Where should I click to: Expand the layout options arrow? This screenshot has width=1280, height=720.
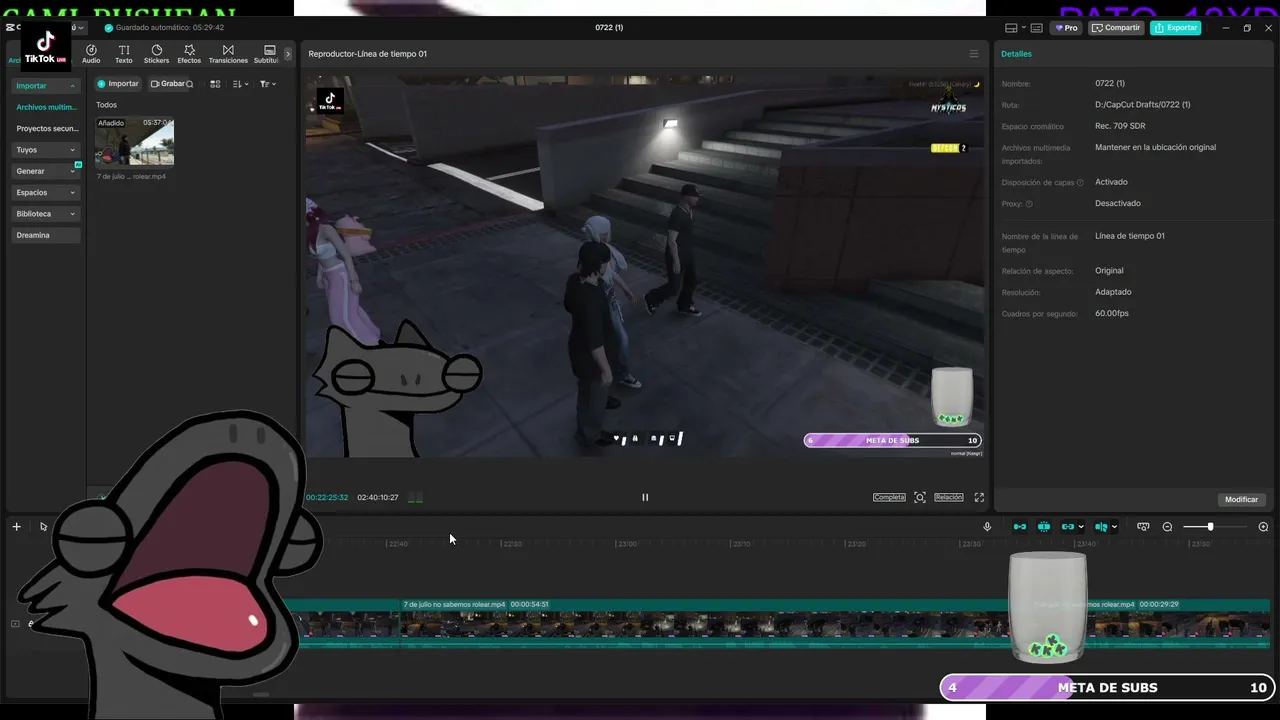pos(1022,28)
